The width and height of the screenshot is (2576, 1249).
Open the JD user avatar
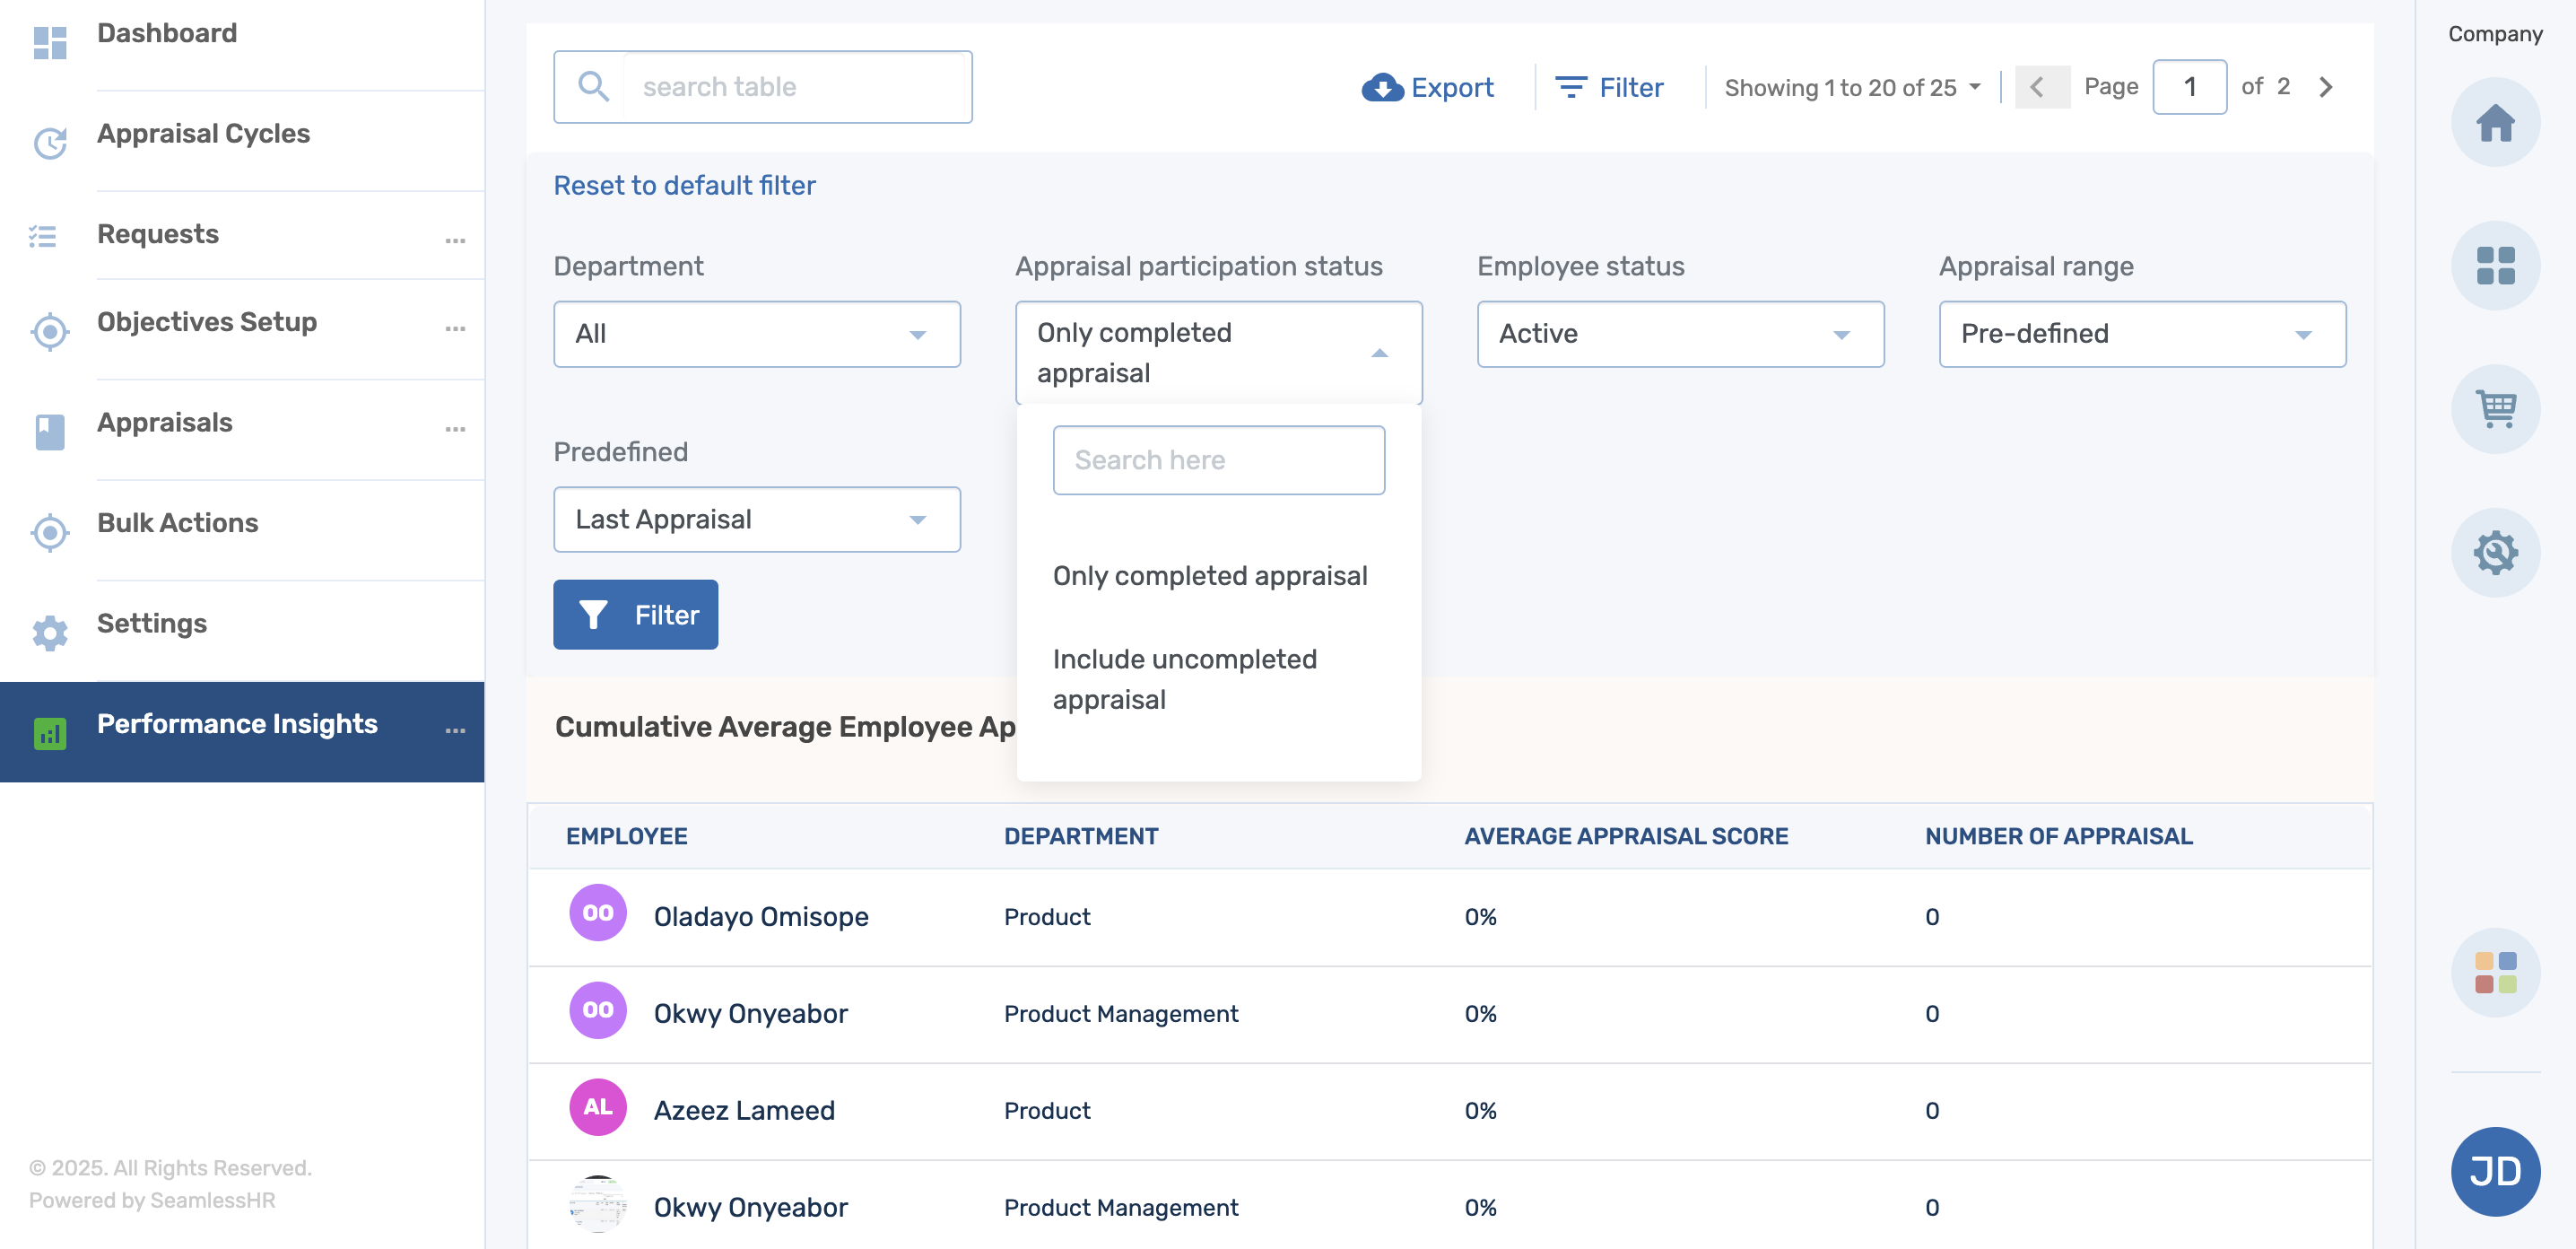2494,1170
